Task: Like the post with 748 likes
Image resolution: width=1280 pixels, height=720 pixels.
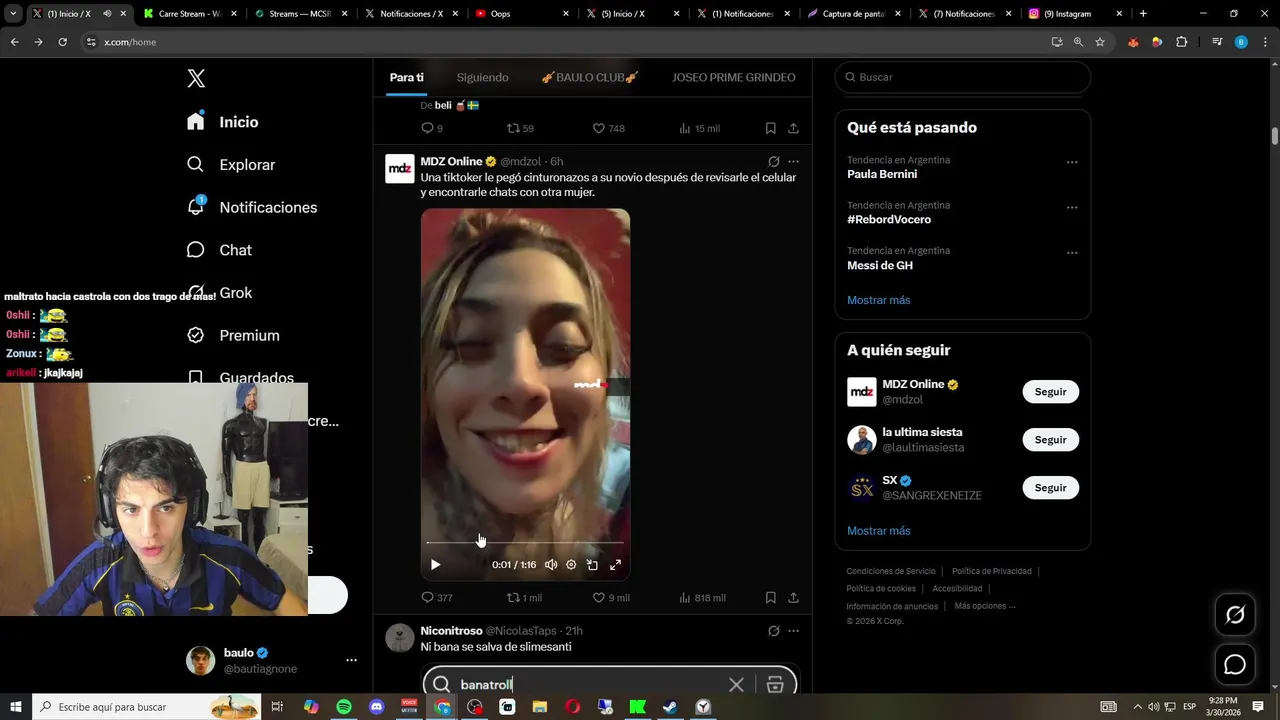Action: pos(608,128)
